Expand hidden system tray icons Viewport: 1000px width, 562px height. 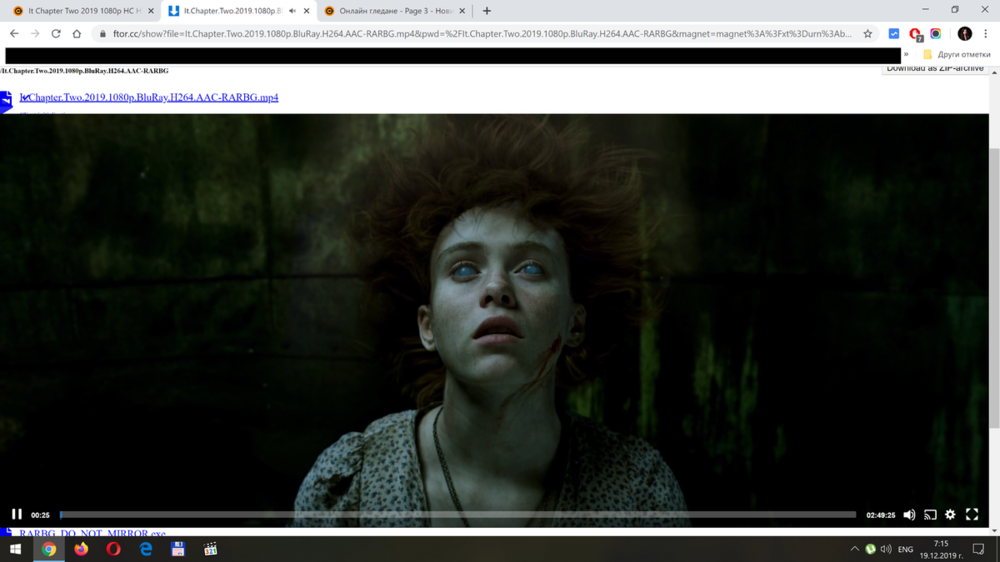coord(854,549)
